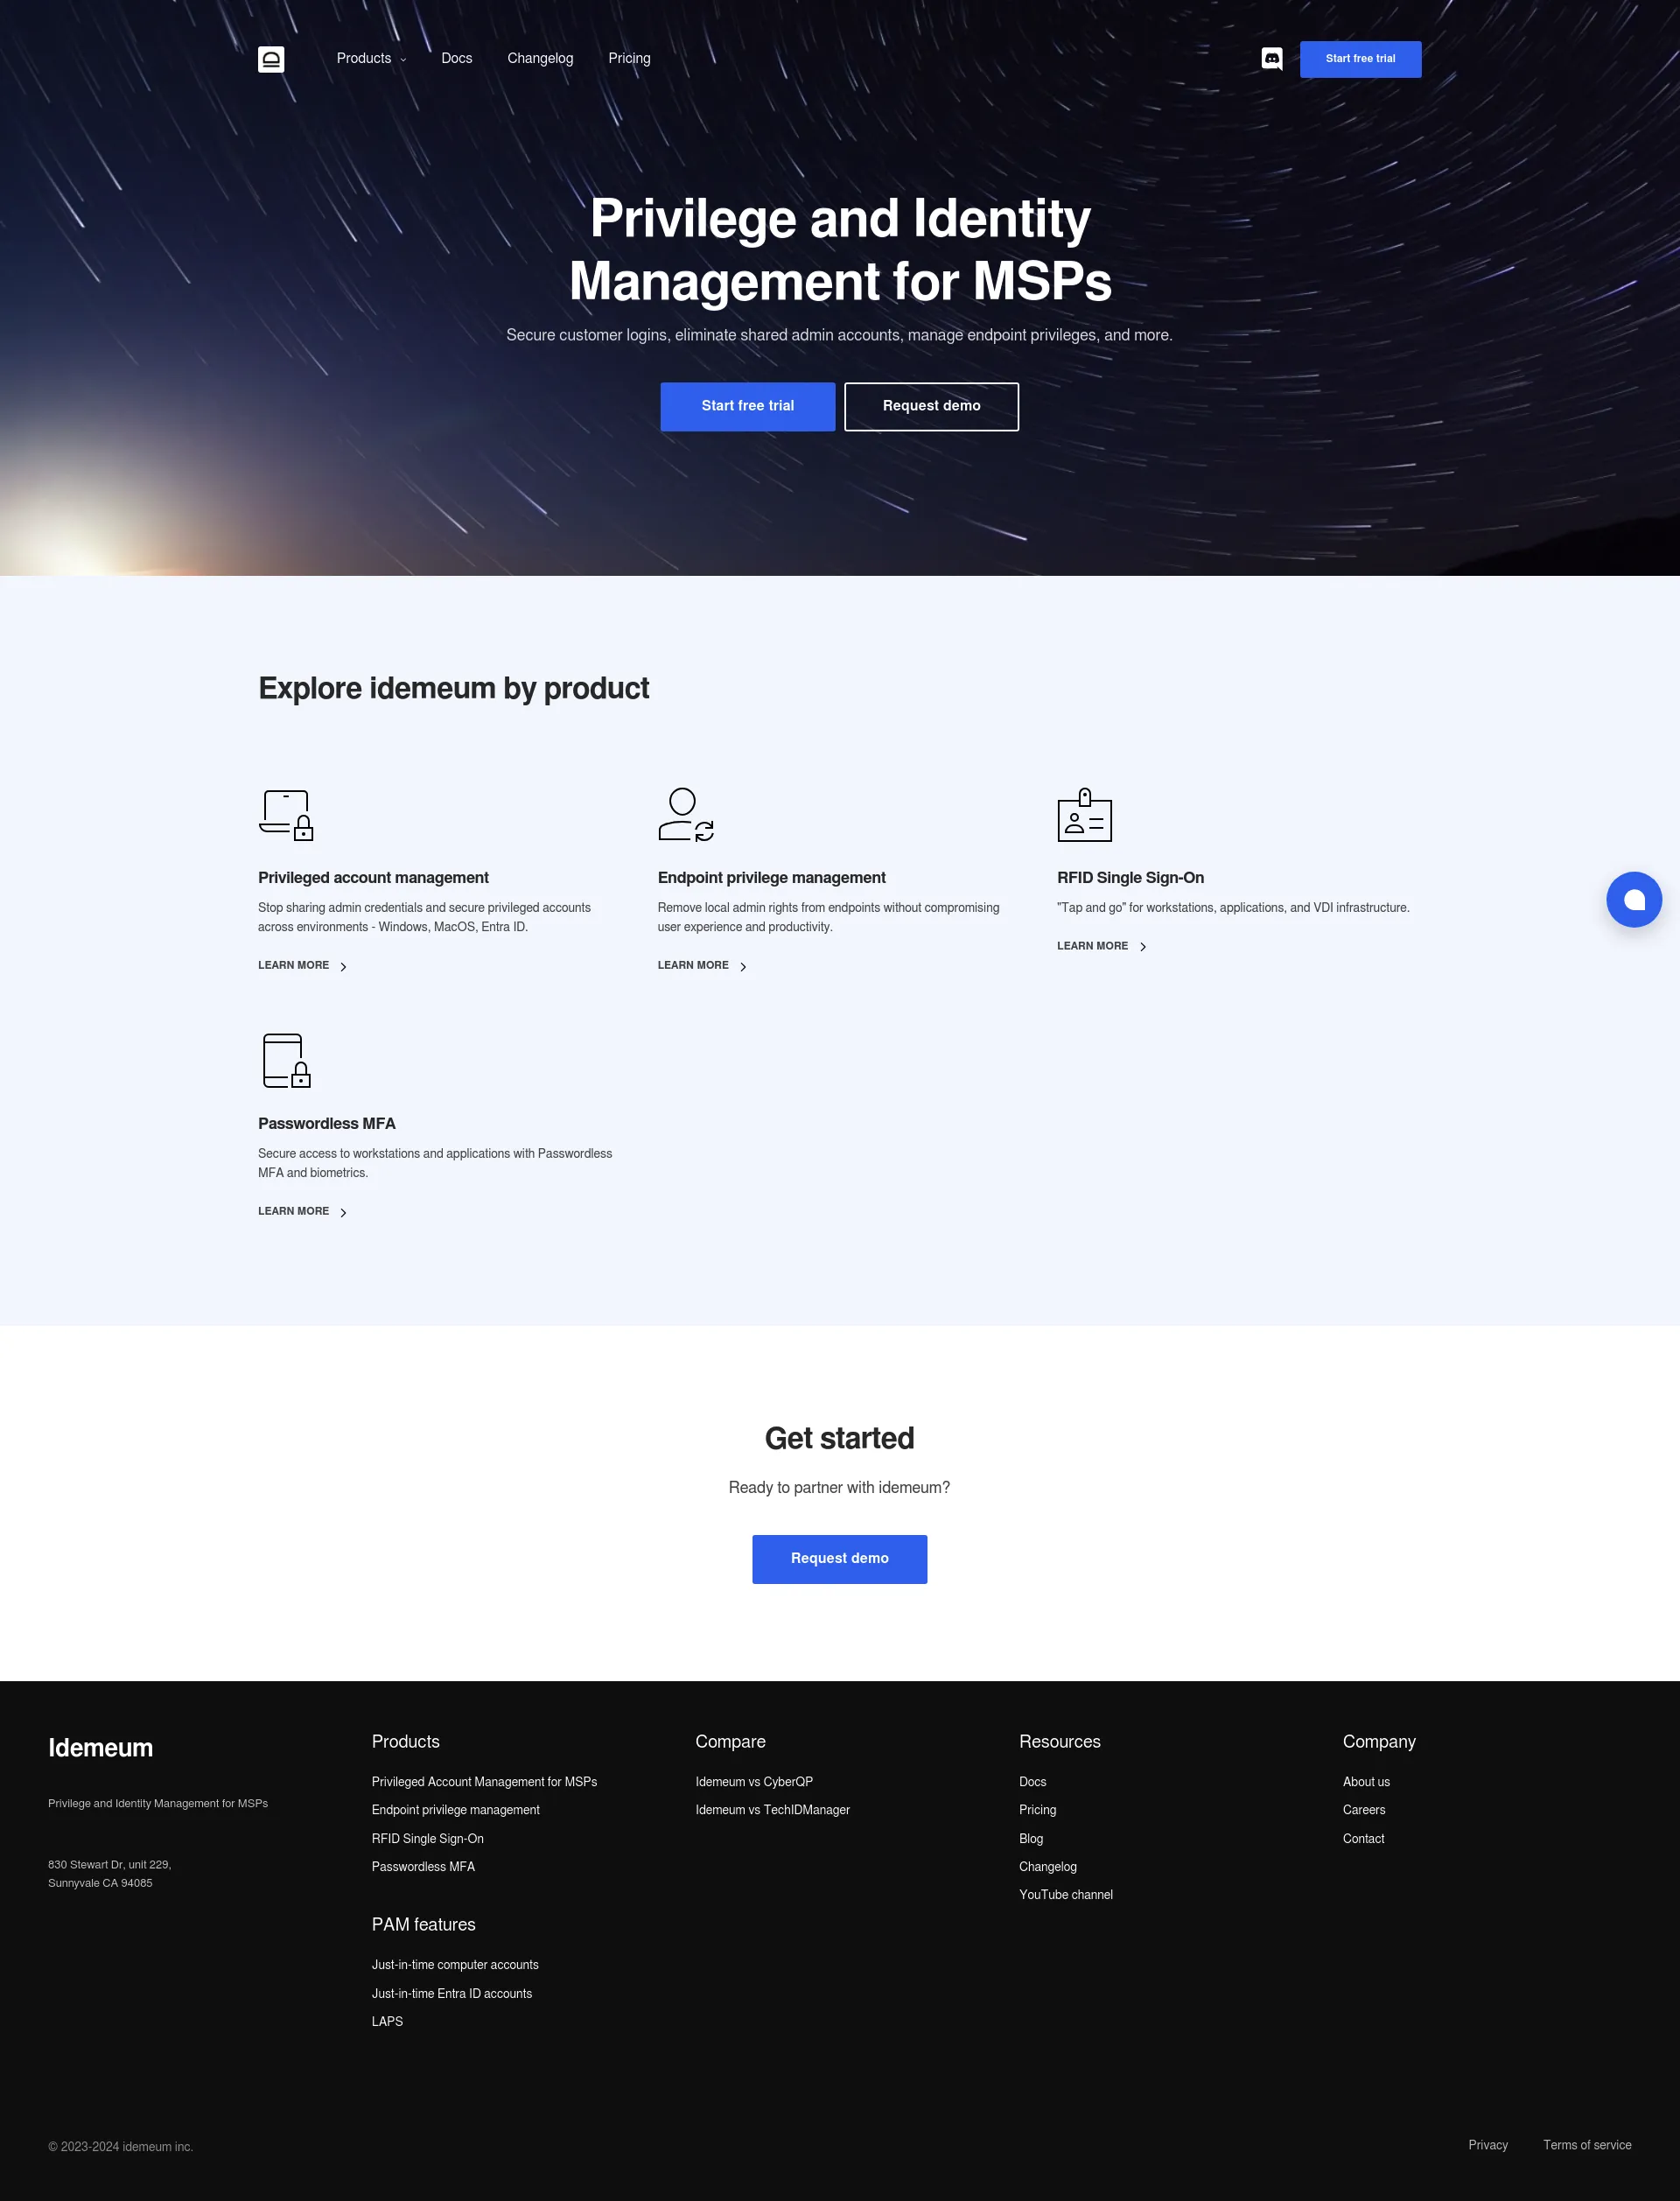
Task: Open Privileged account management heading link
Action: tap(373, 877)
